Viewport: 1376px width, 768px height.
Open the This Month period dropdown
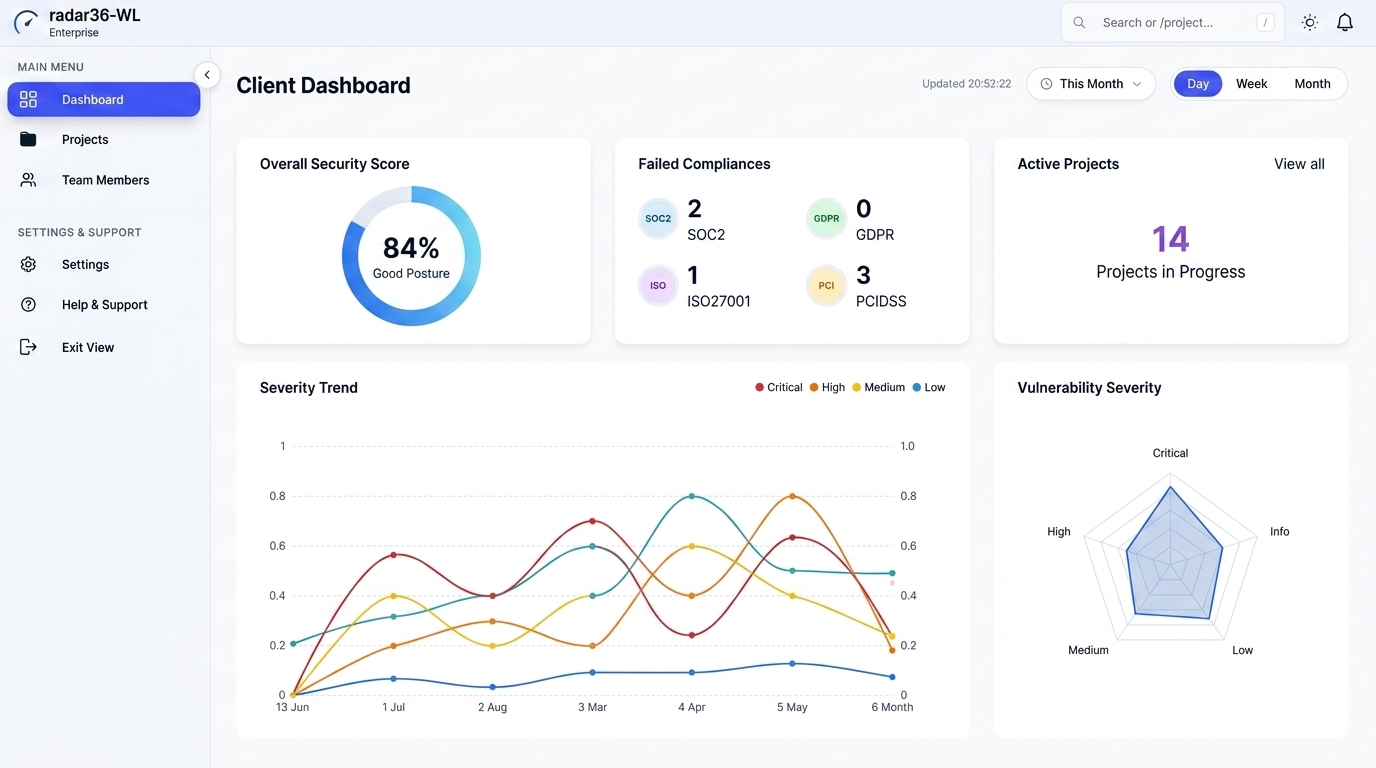[1091, 84]
